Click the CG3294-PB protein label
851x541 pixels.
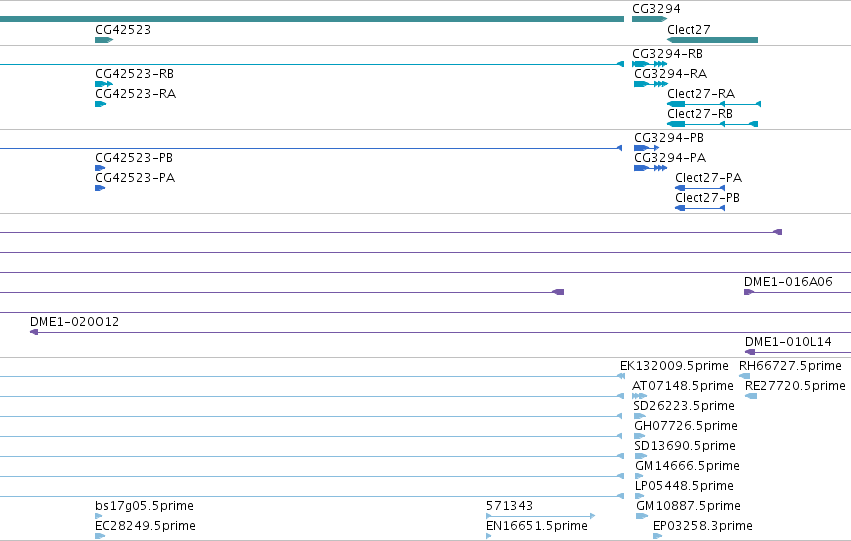coord(669,138)
